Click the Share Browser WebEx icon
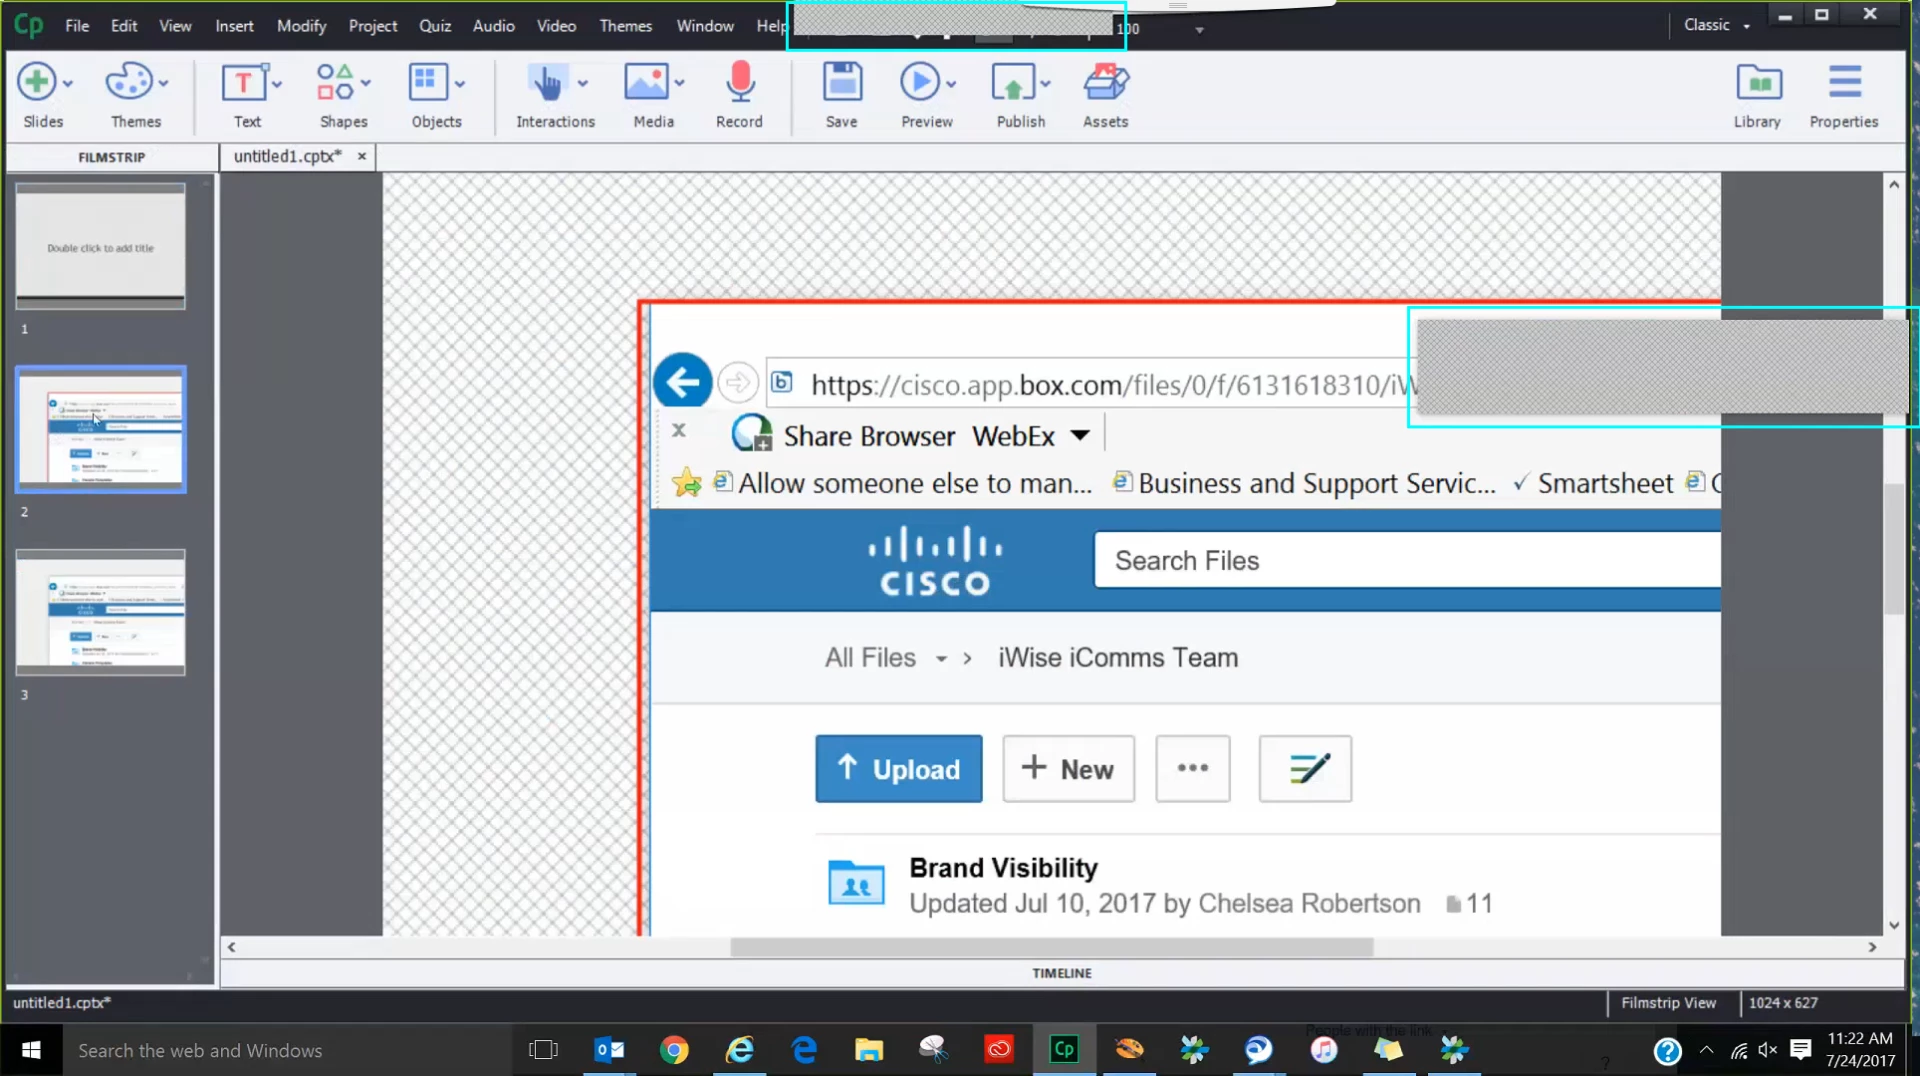The height and width of the screenshot is (1076, 1920). [x=752, y=434]
